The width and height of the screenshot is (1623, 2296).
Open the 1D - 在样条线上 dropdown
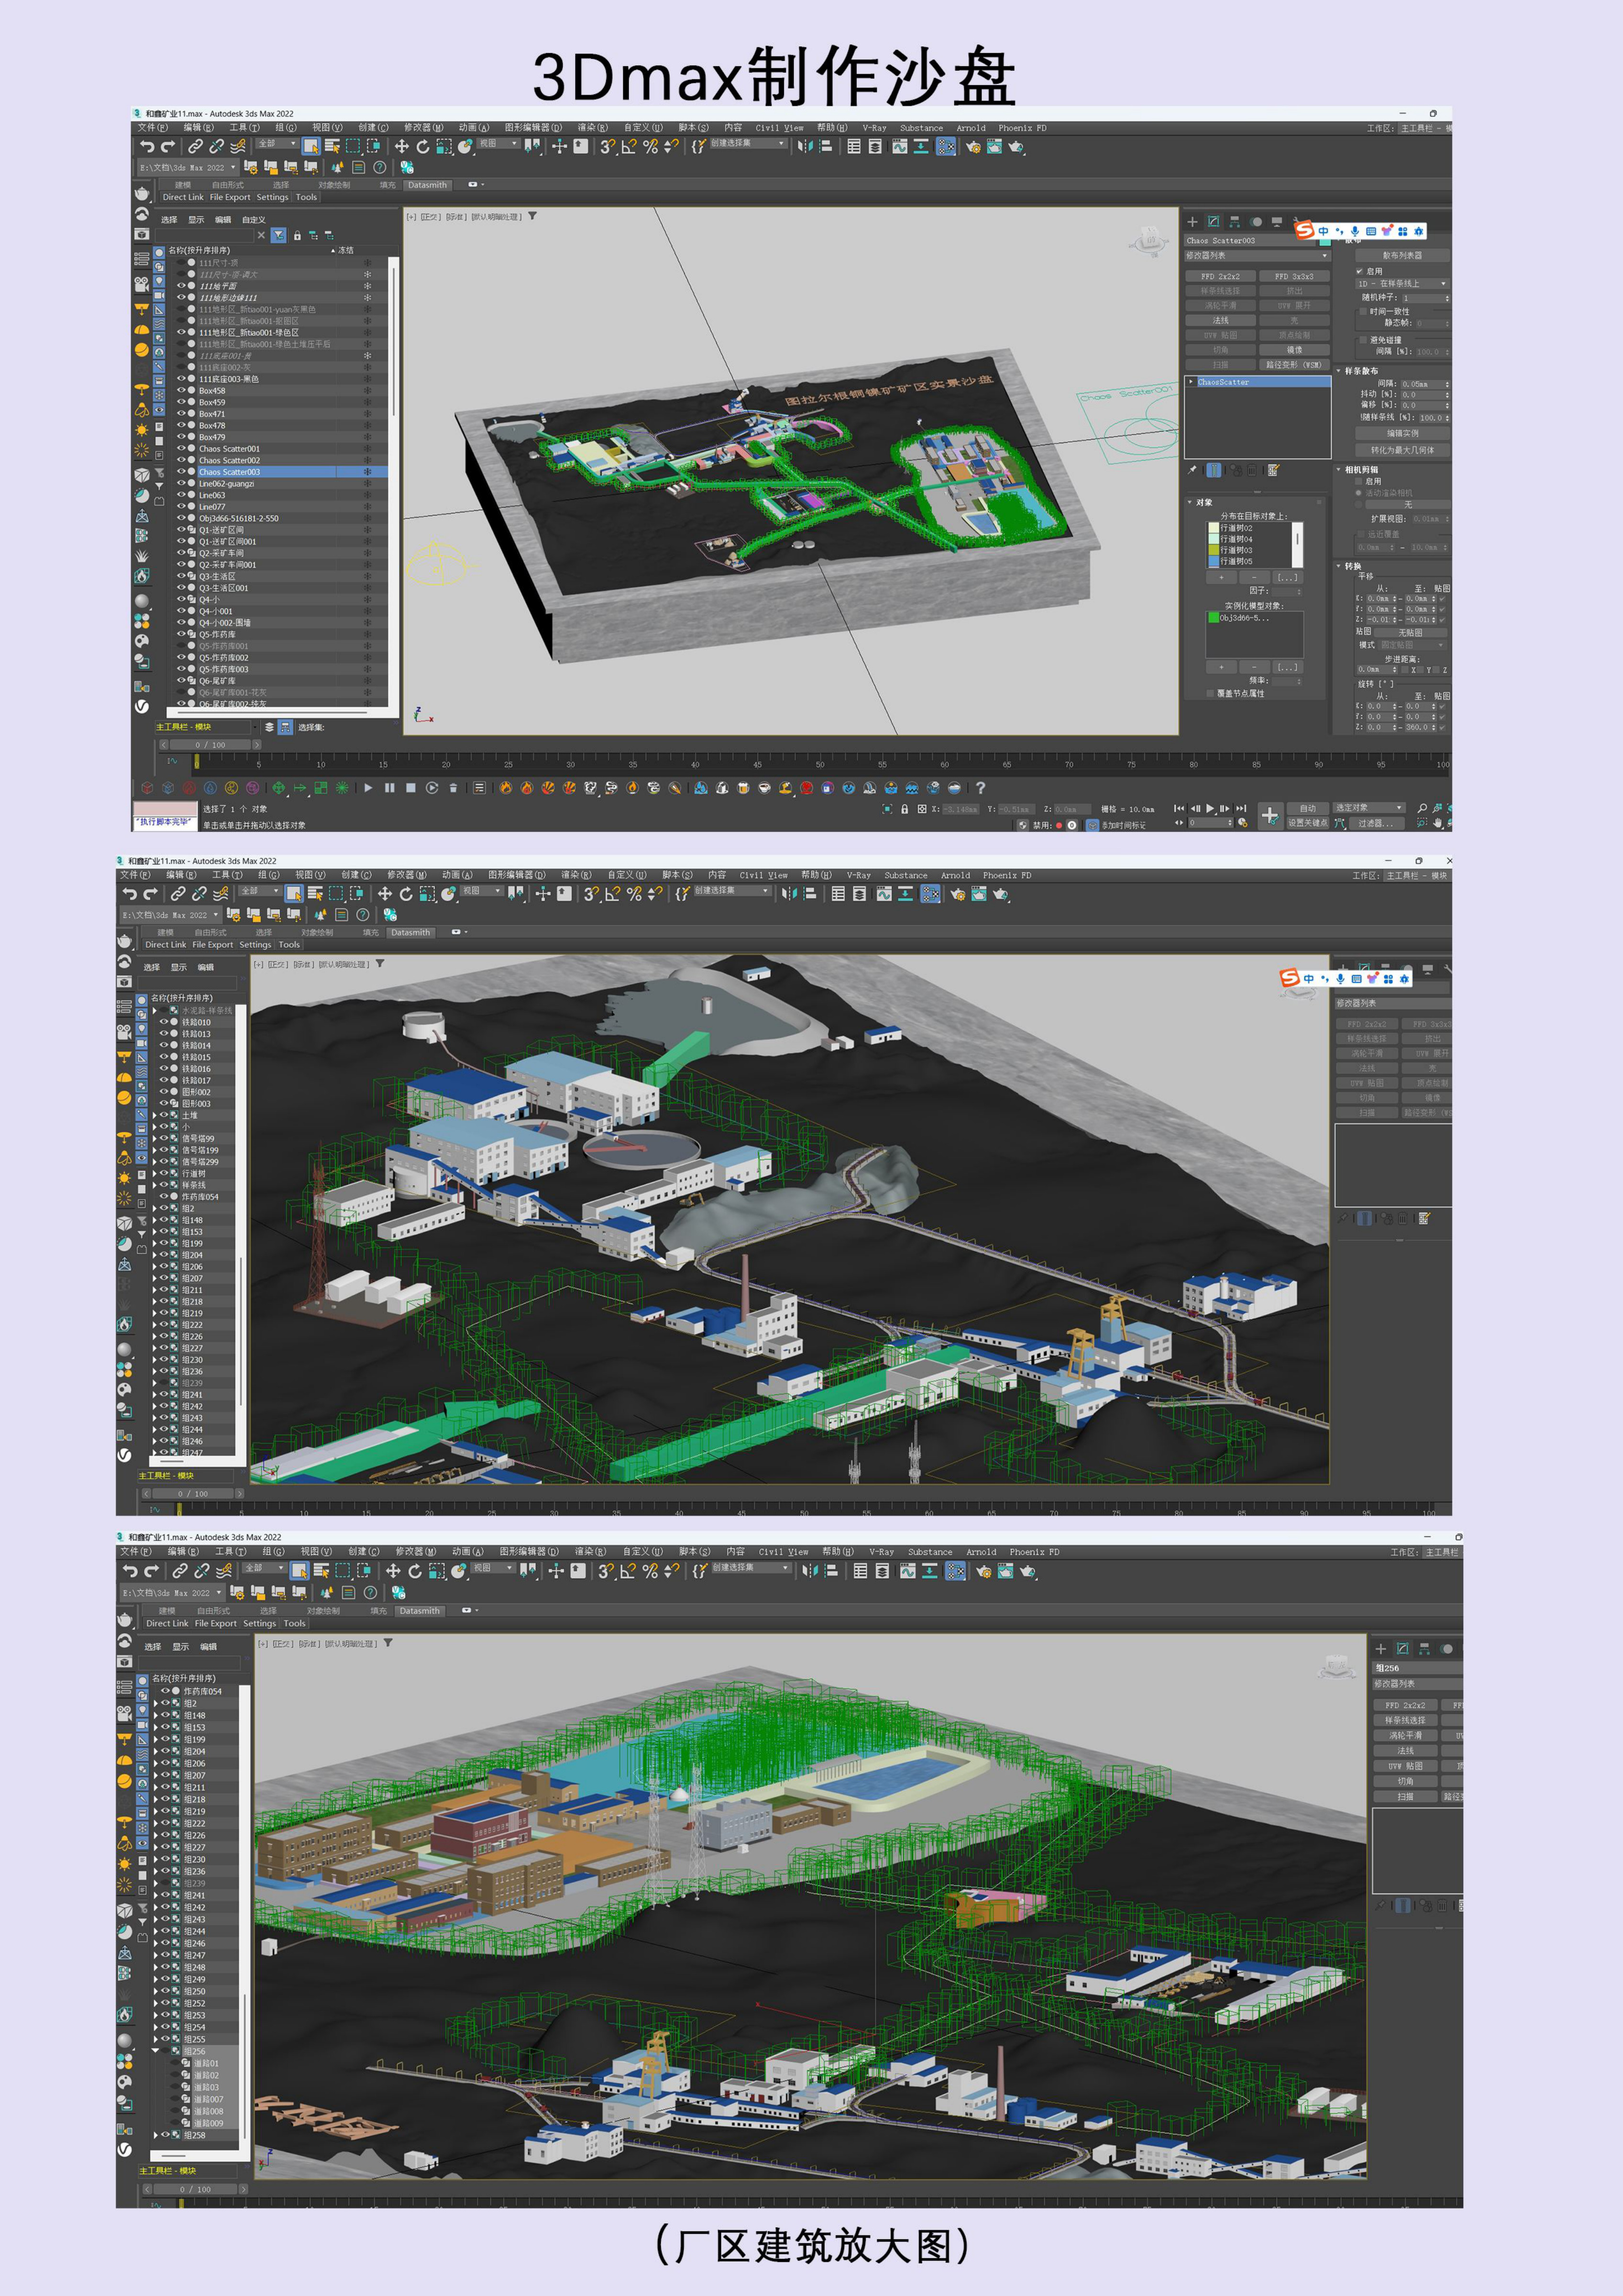pyautogui.click(x=1401, y=283)
